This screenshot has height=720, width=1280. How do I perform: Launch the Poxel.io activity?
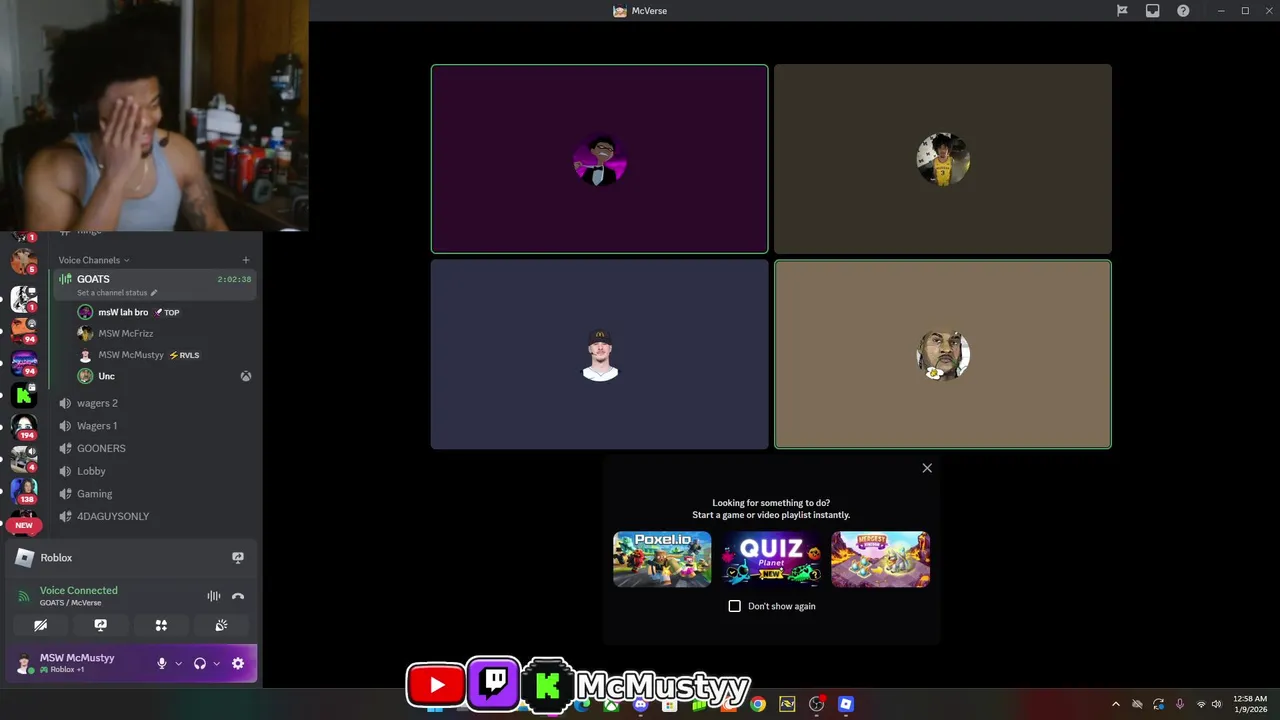662,559
